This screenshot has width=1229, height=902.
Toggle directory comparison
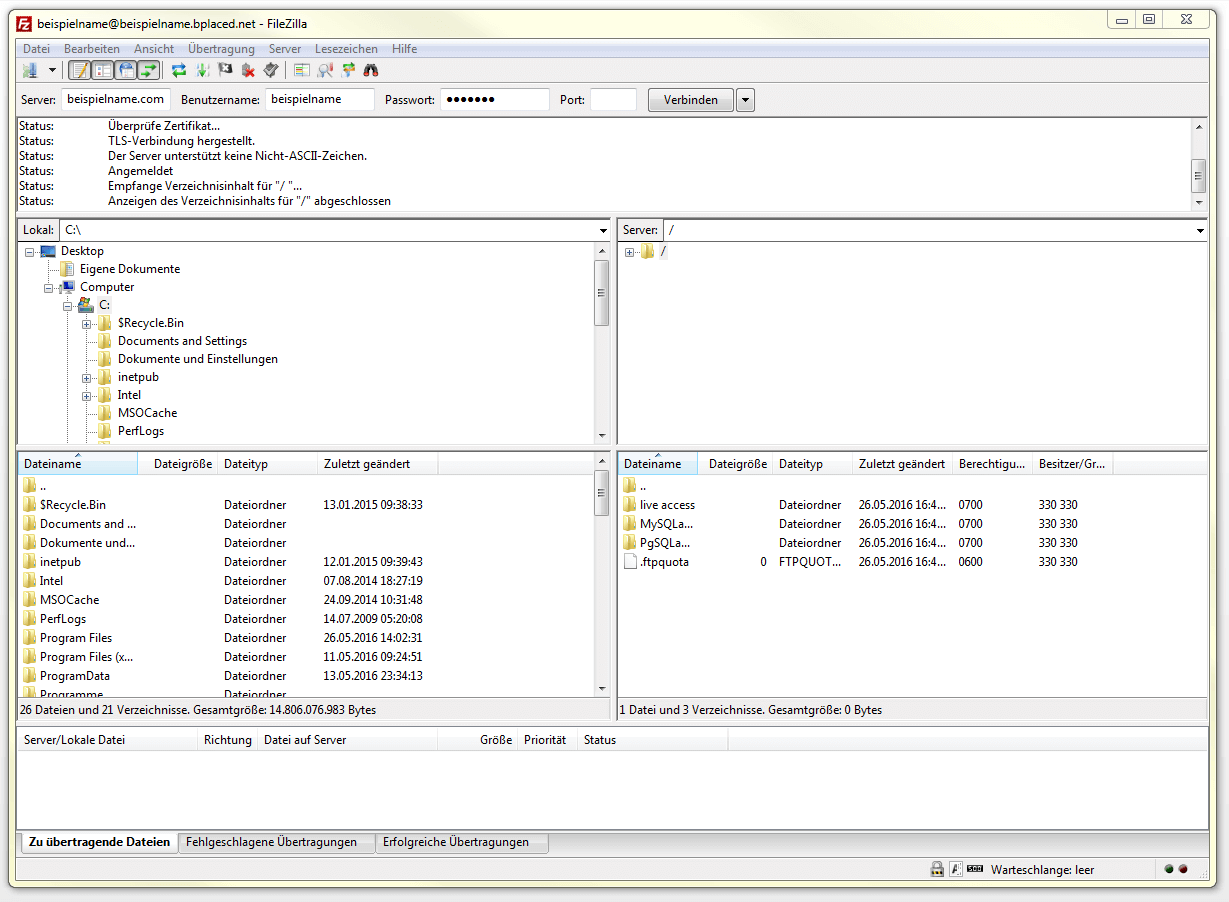(x=325, y=70)
